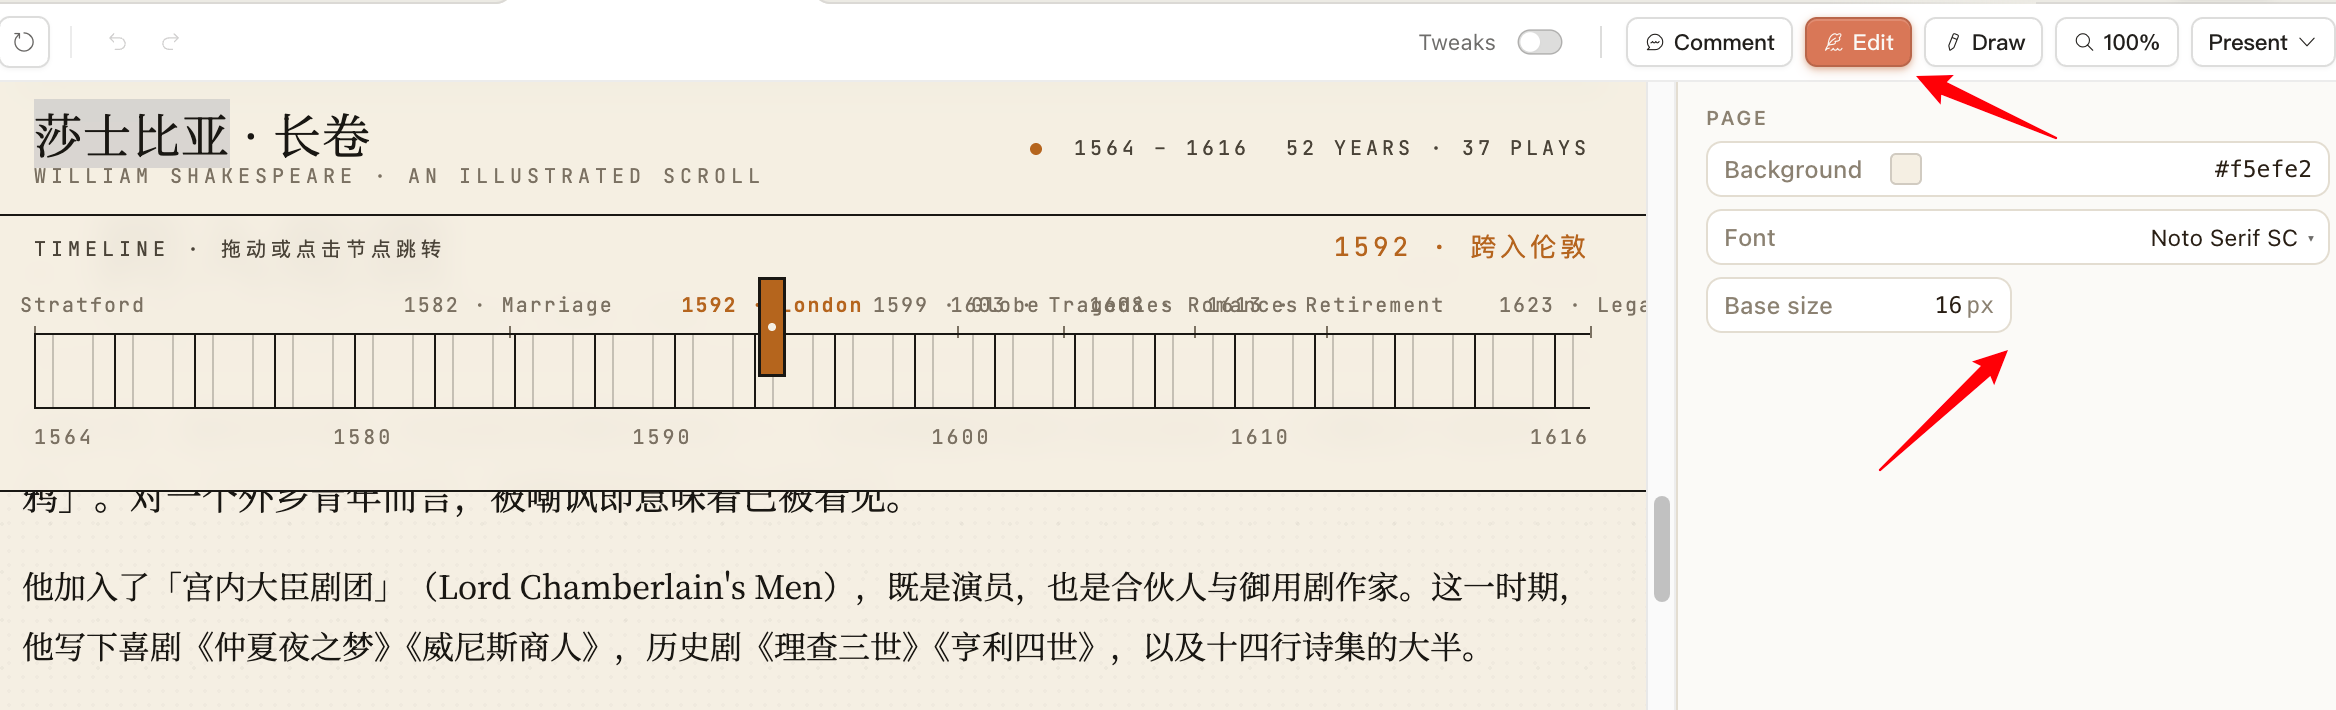Click the undo arrow icon
This screenshot has height=710, width=2336.
pyautogui.click(x=118, y=42)
